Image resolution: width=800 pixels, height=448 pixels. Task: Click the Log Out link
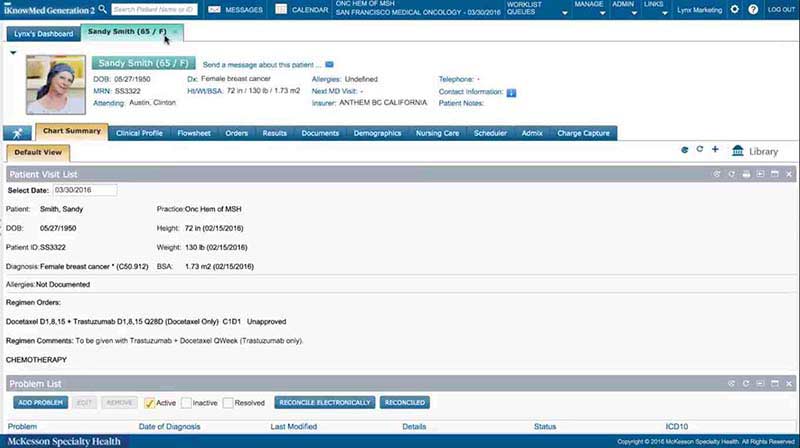click(x=781, y=10)
